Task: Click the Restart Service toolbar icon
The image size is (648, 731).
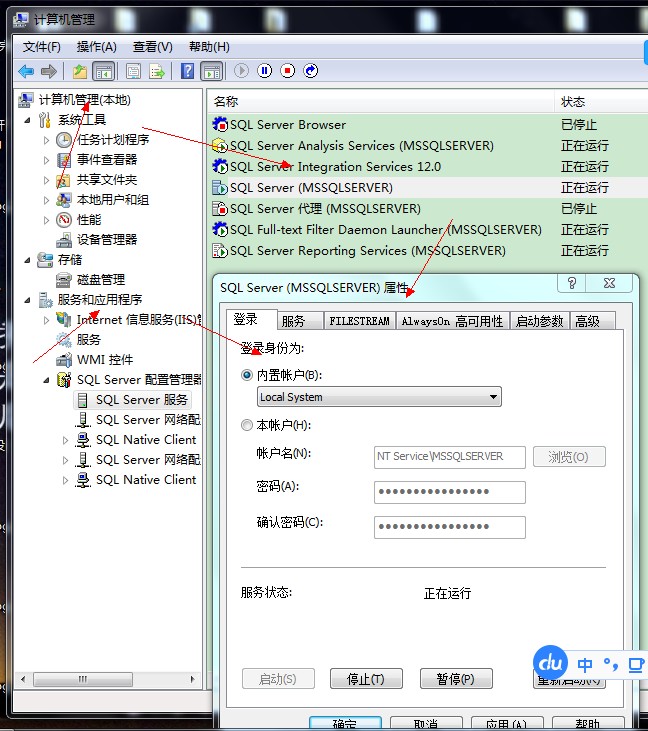Action: (x=310, y=71)
